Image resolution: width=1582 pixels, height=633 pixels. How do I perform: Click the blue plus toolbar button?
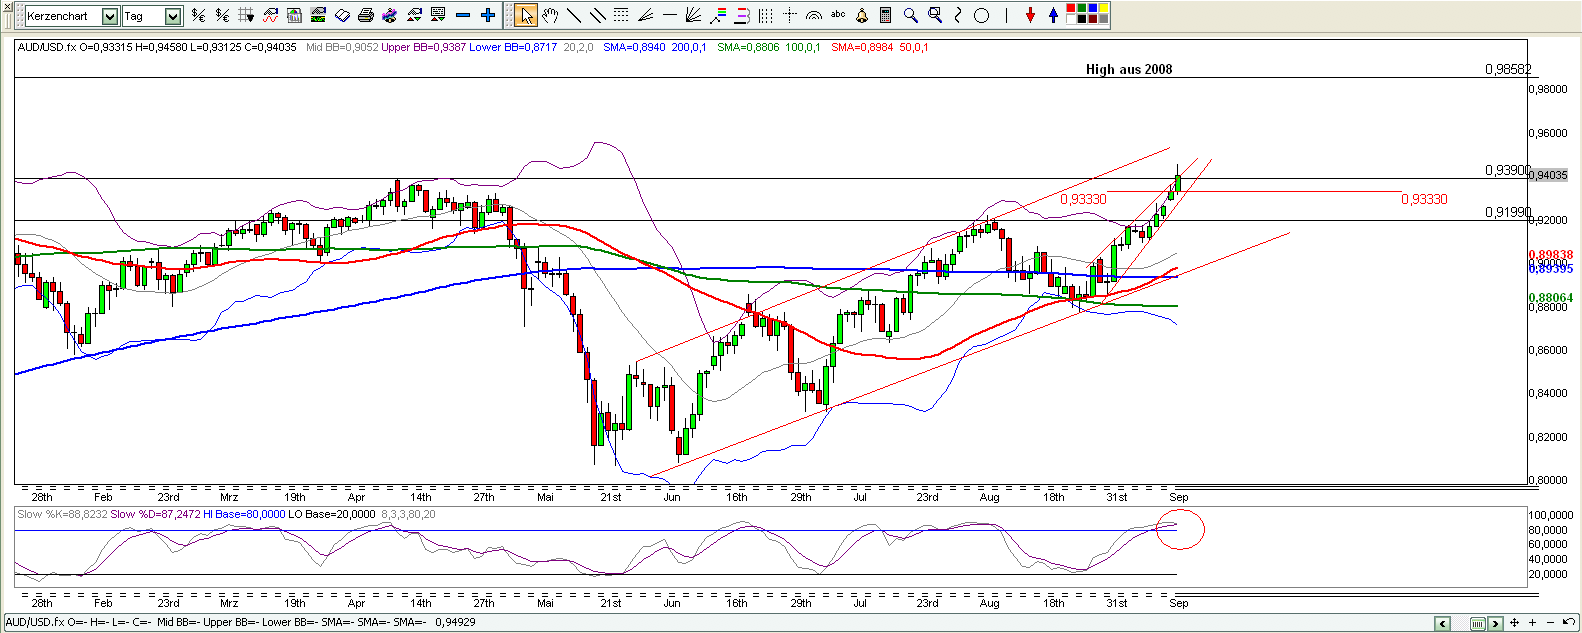pyautogui.click(x=487, y=16)
